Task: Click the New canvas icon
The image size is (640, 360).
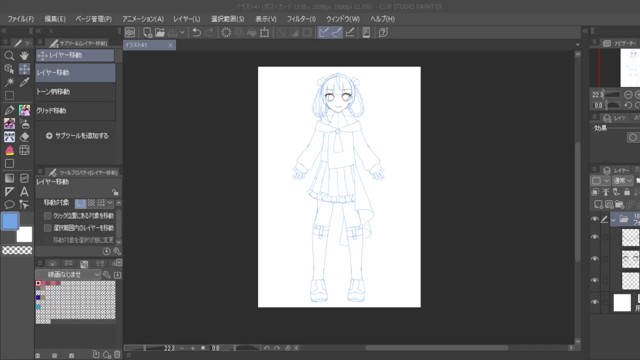Action: (x=147, y=33)
